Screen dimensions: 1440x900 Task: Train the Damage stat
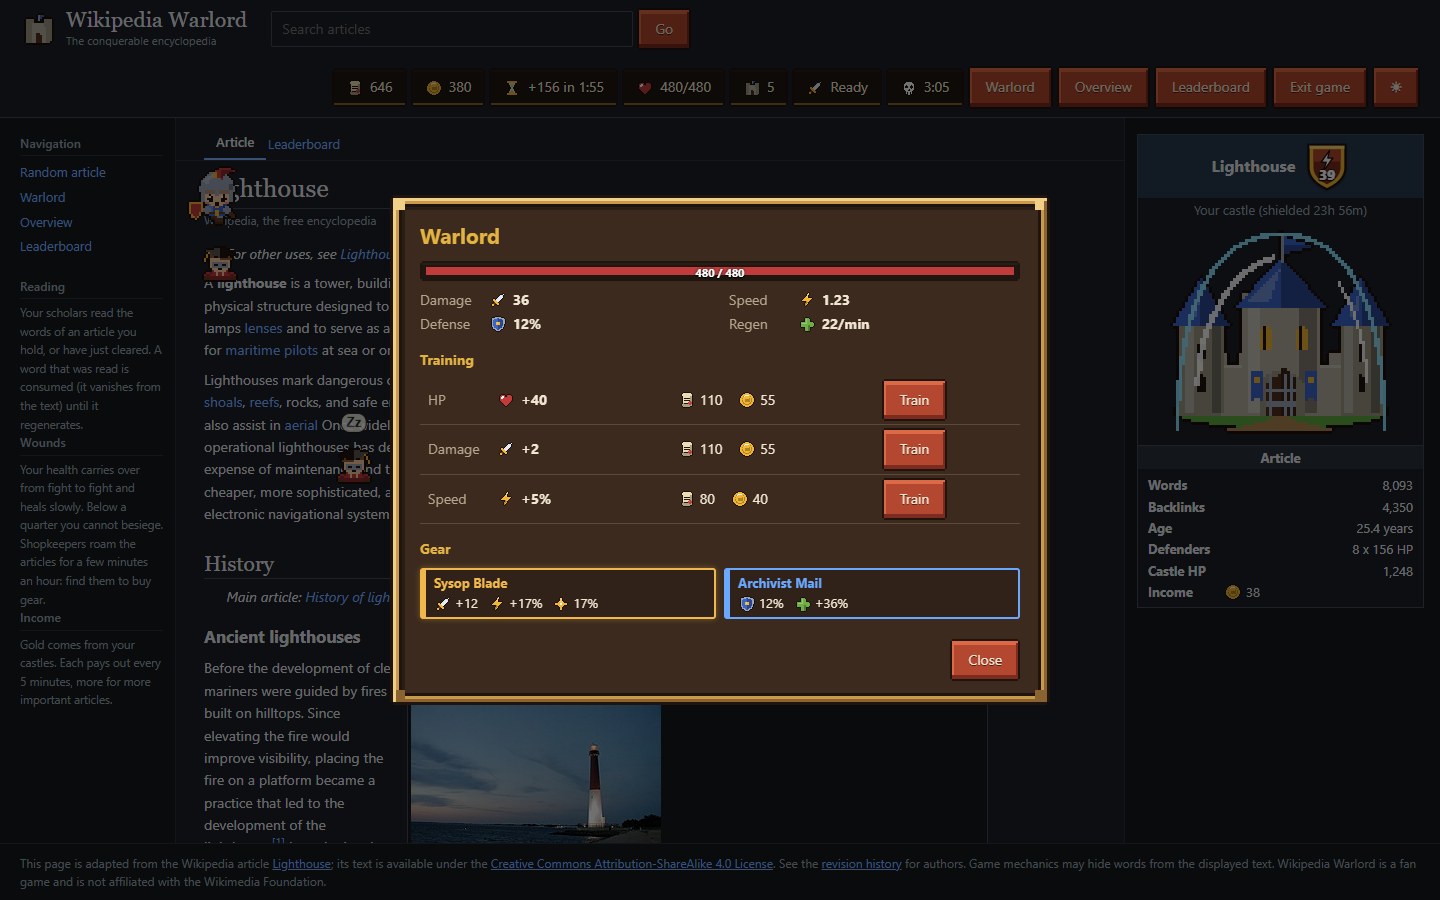[x=914, y=449]
